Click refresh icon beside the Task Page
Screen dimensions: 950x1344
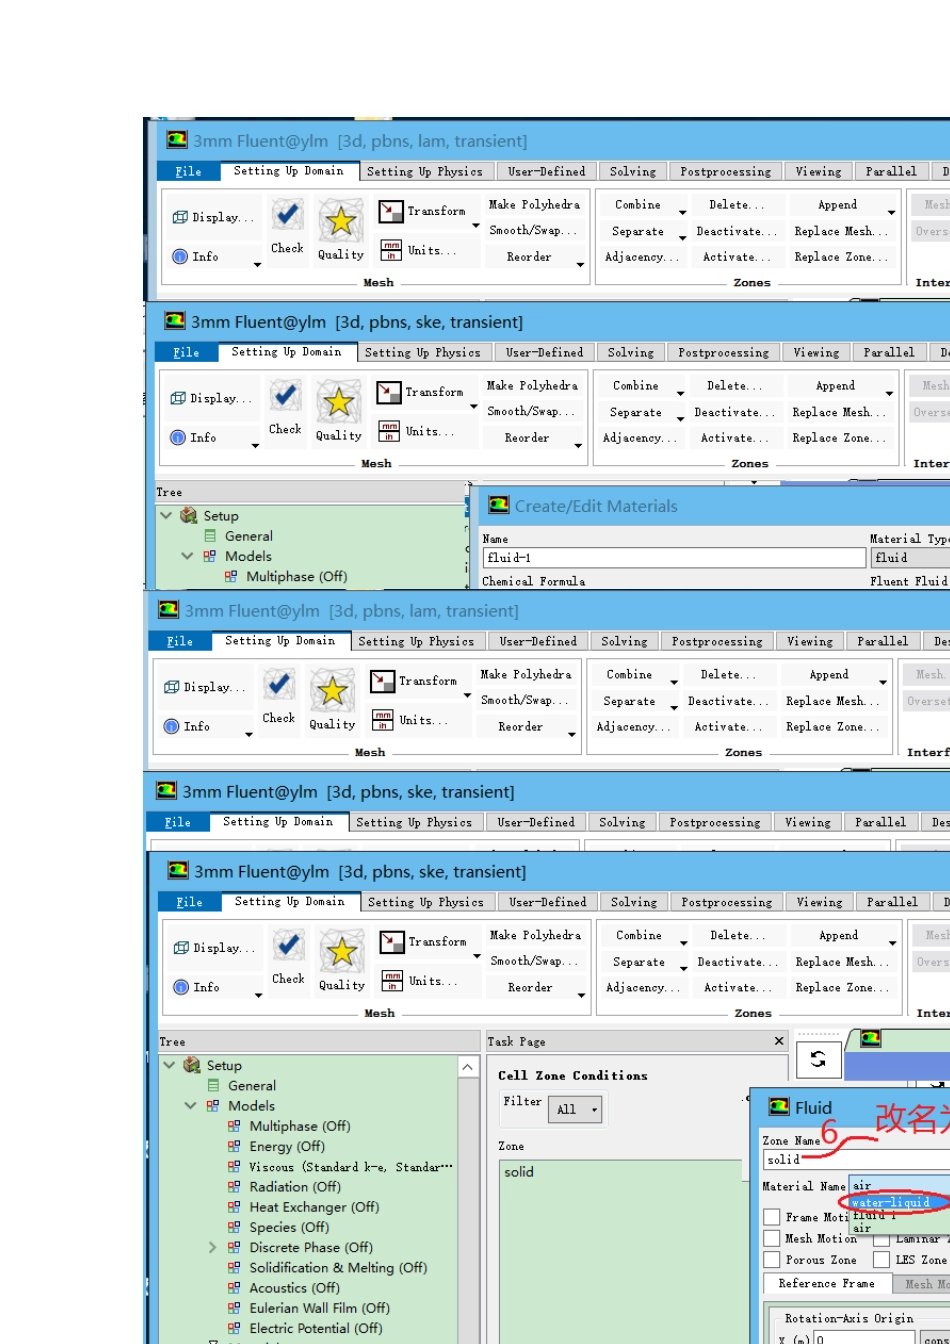(x=818, y=1059)
